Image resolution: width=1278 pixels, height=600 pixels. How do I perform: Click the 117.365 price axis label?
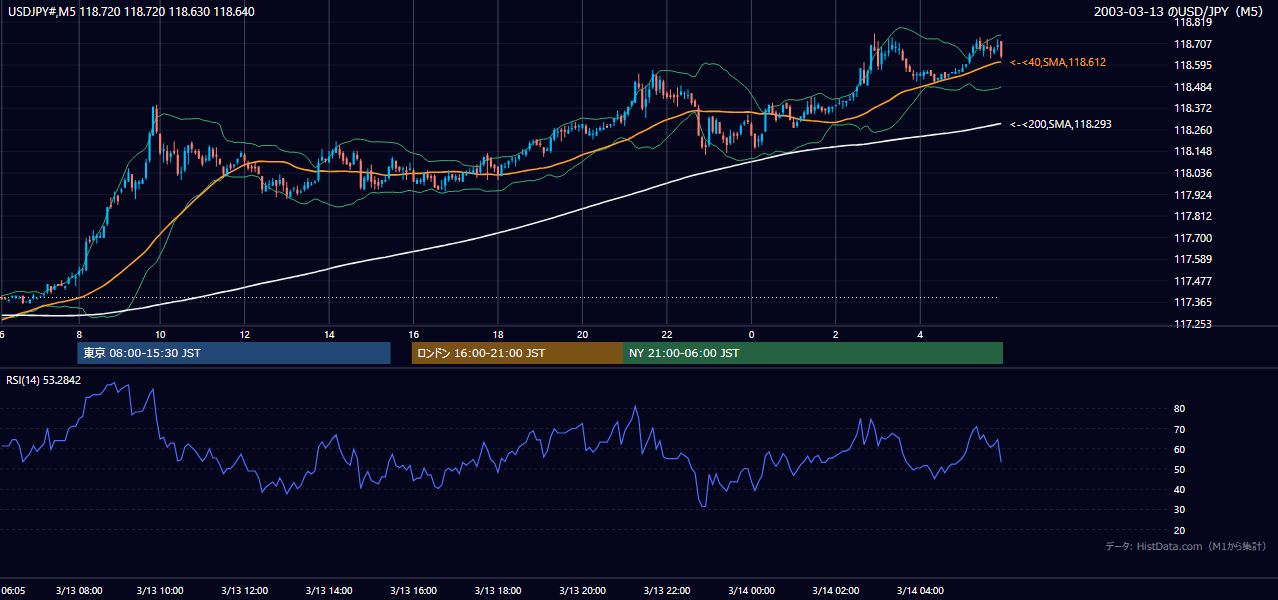click(x=1192, y=303)
